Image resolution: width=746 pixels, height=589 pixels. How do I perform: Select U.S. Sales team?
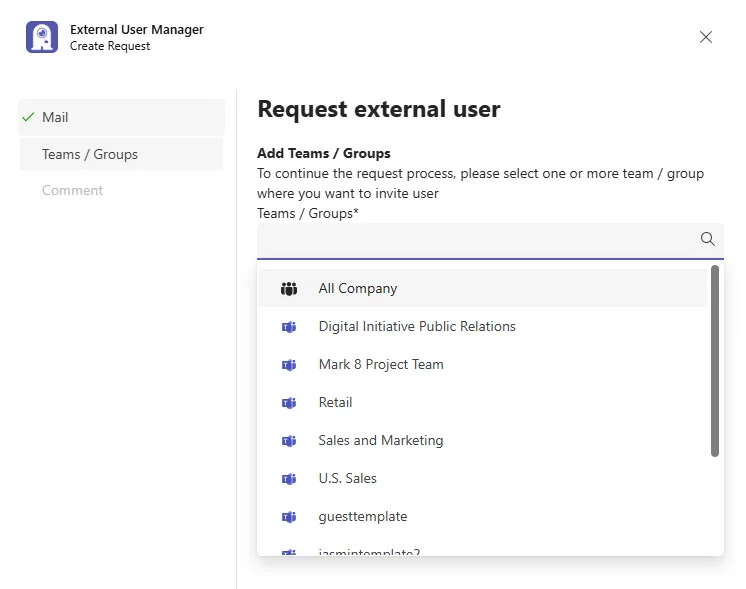(482, 479)
